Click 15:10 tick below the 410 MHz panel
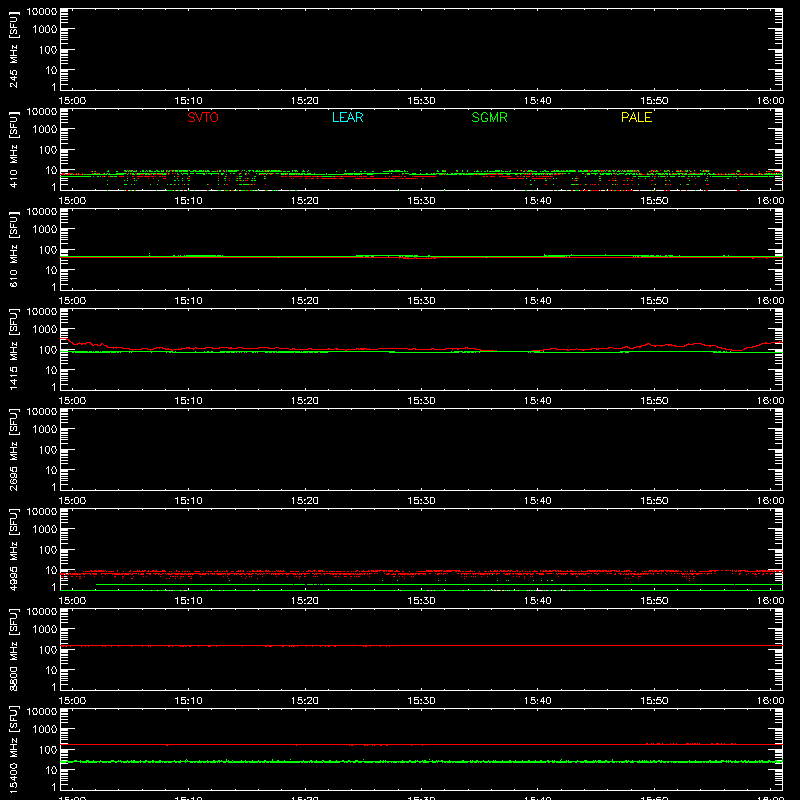This screenshot has width=800, height=800. pyautogui.click(x=188, y=201)
